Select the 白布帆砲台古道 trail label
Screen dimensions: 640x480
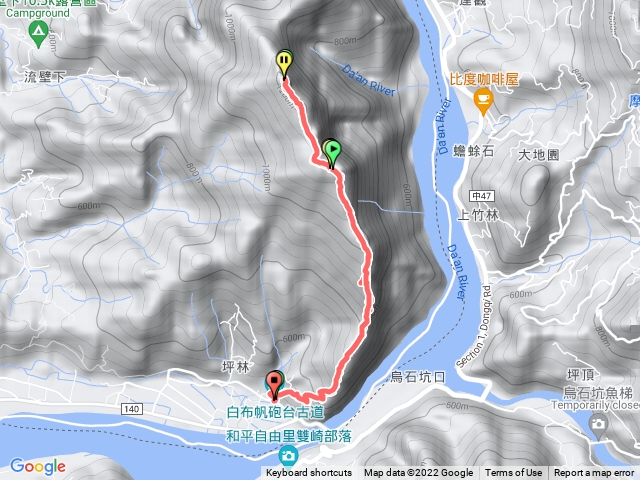click(275, 412)
